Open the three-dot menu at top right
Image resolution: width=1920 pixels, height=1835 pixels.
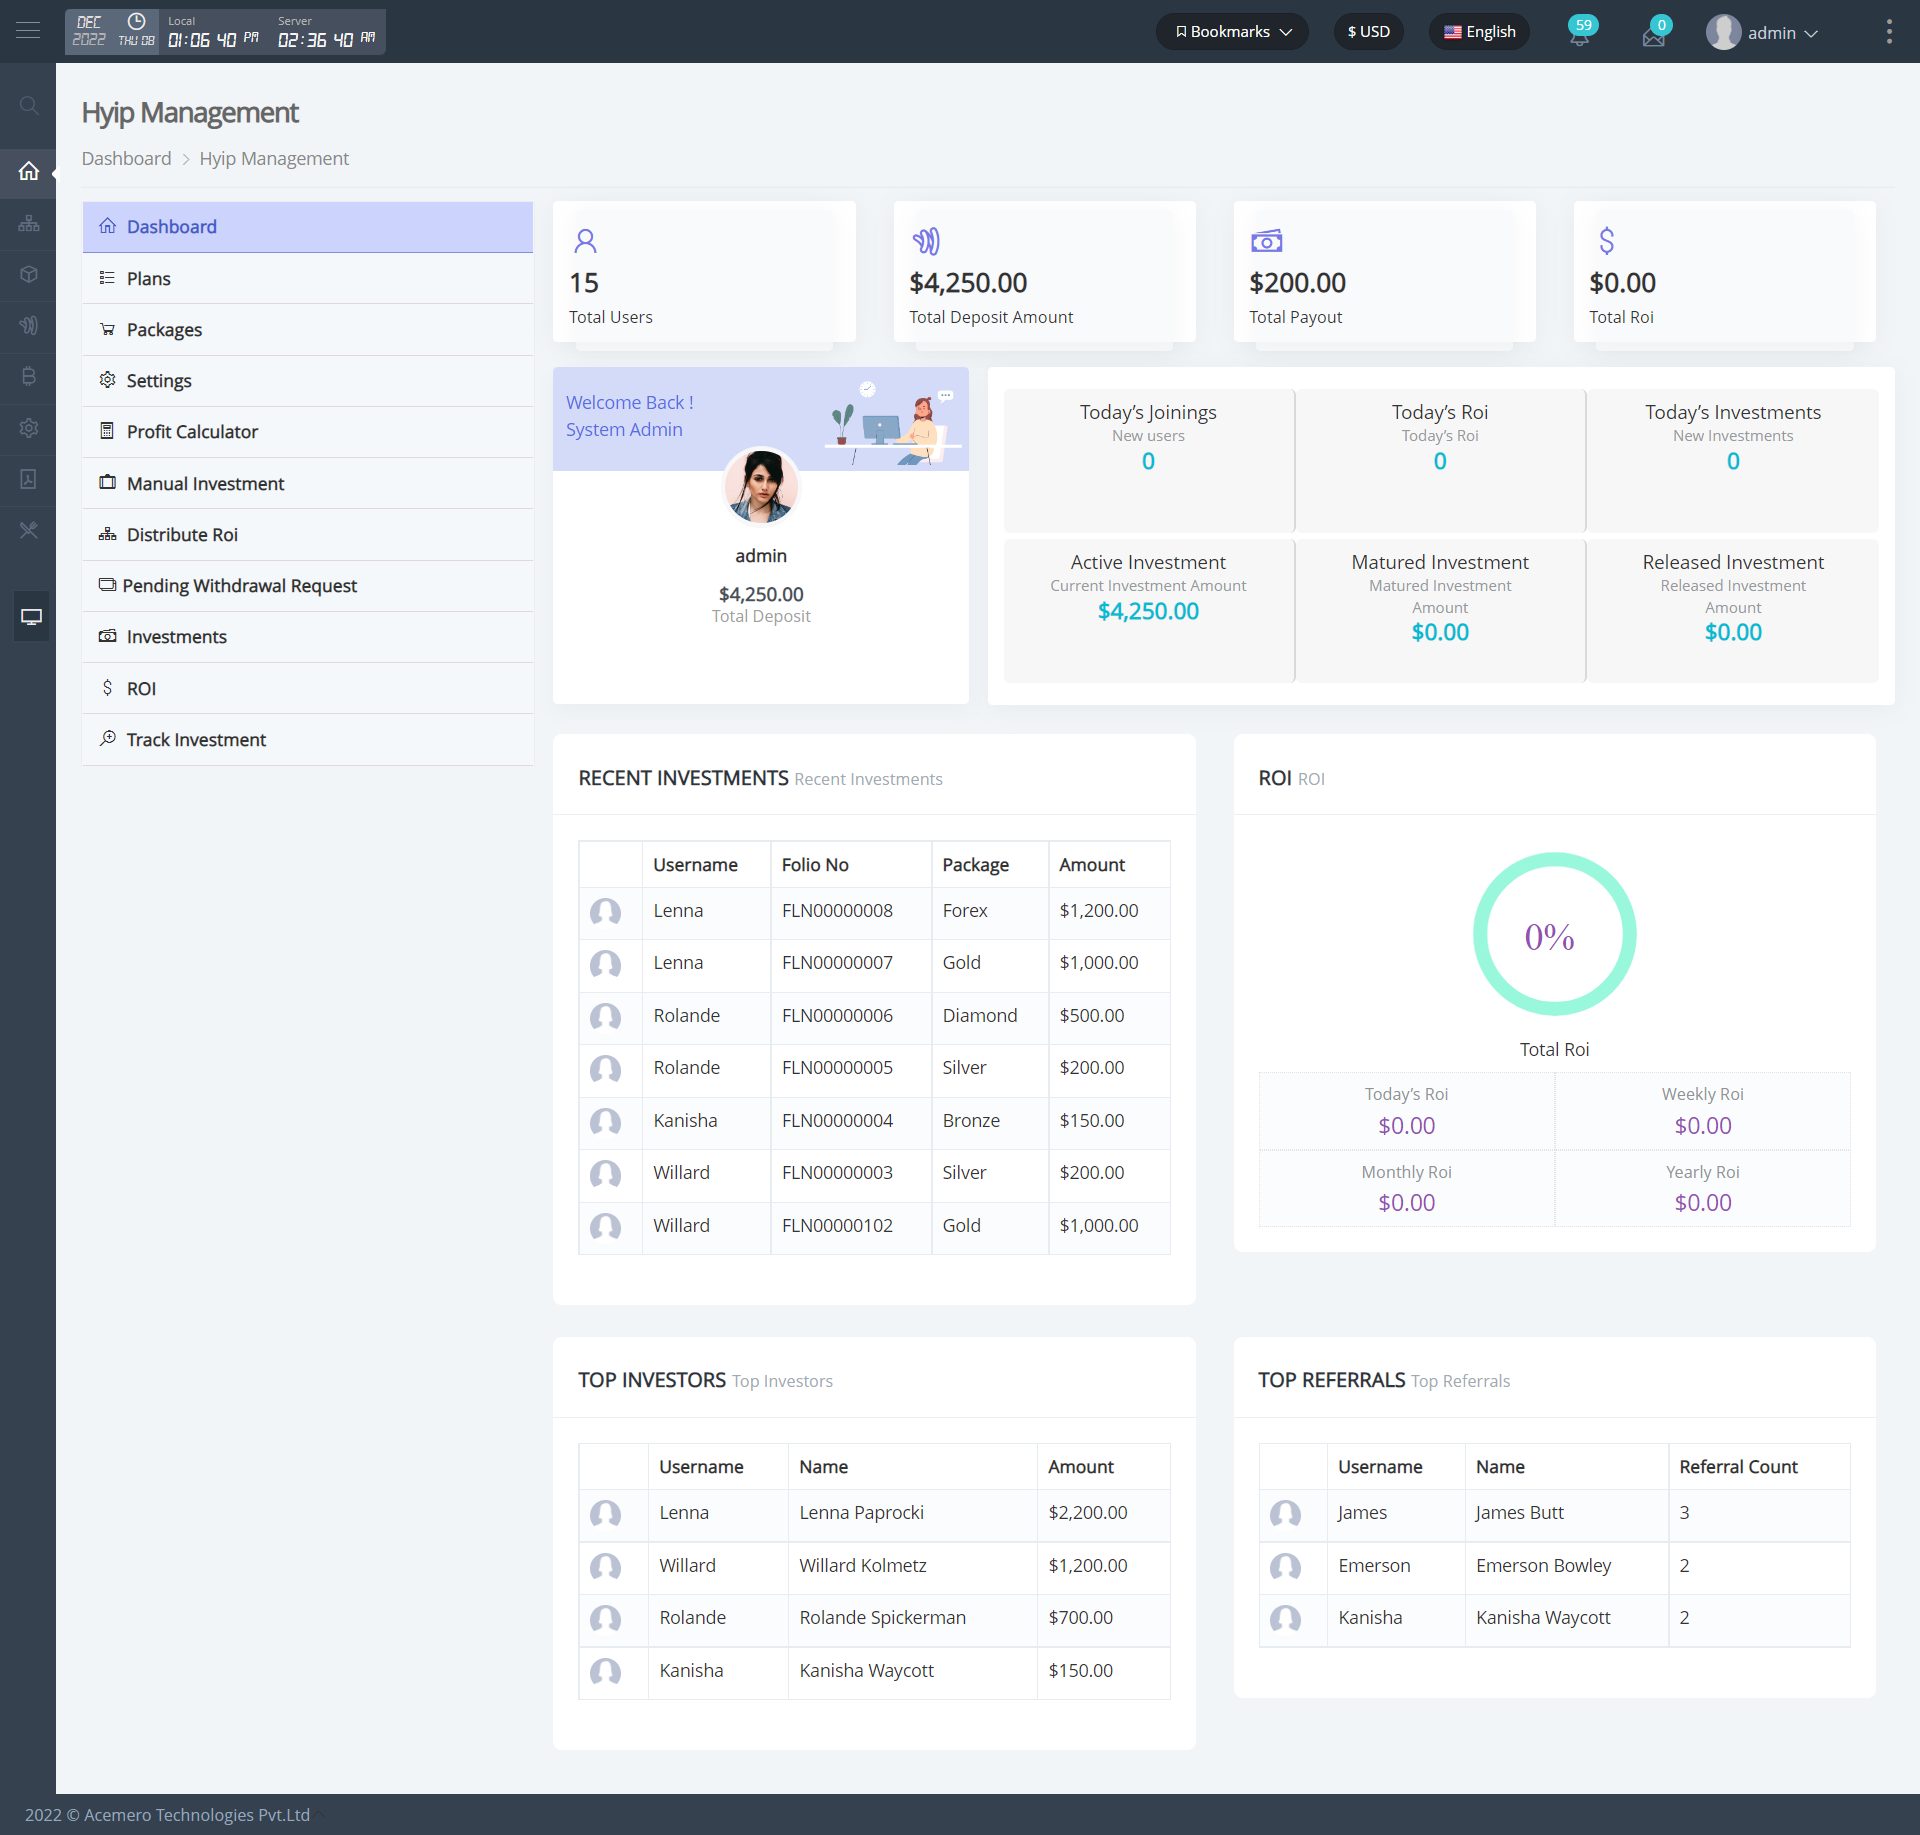(1889, 31)
